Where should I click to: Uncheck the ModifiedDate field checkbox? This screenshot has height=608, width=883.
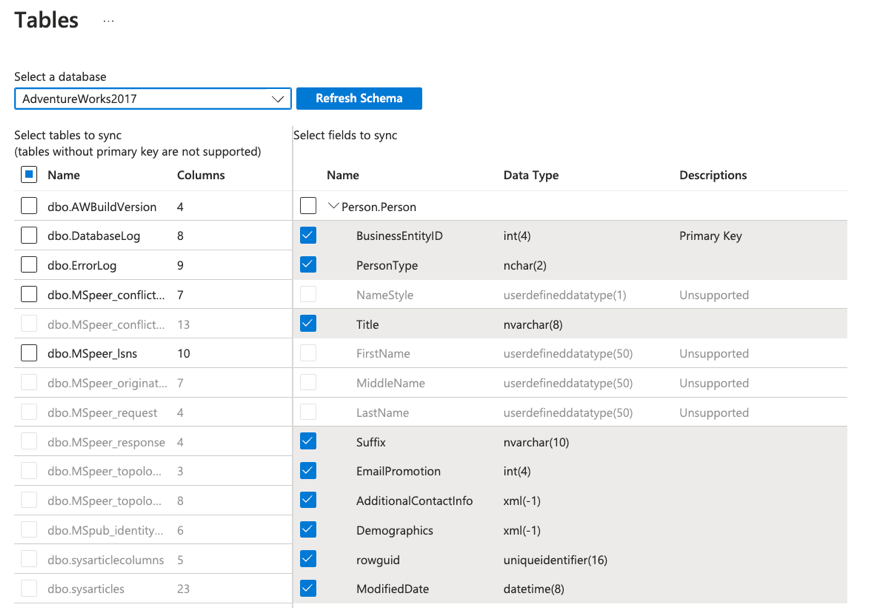click(308, 588)
